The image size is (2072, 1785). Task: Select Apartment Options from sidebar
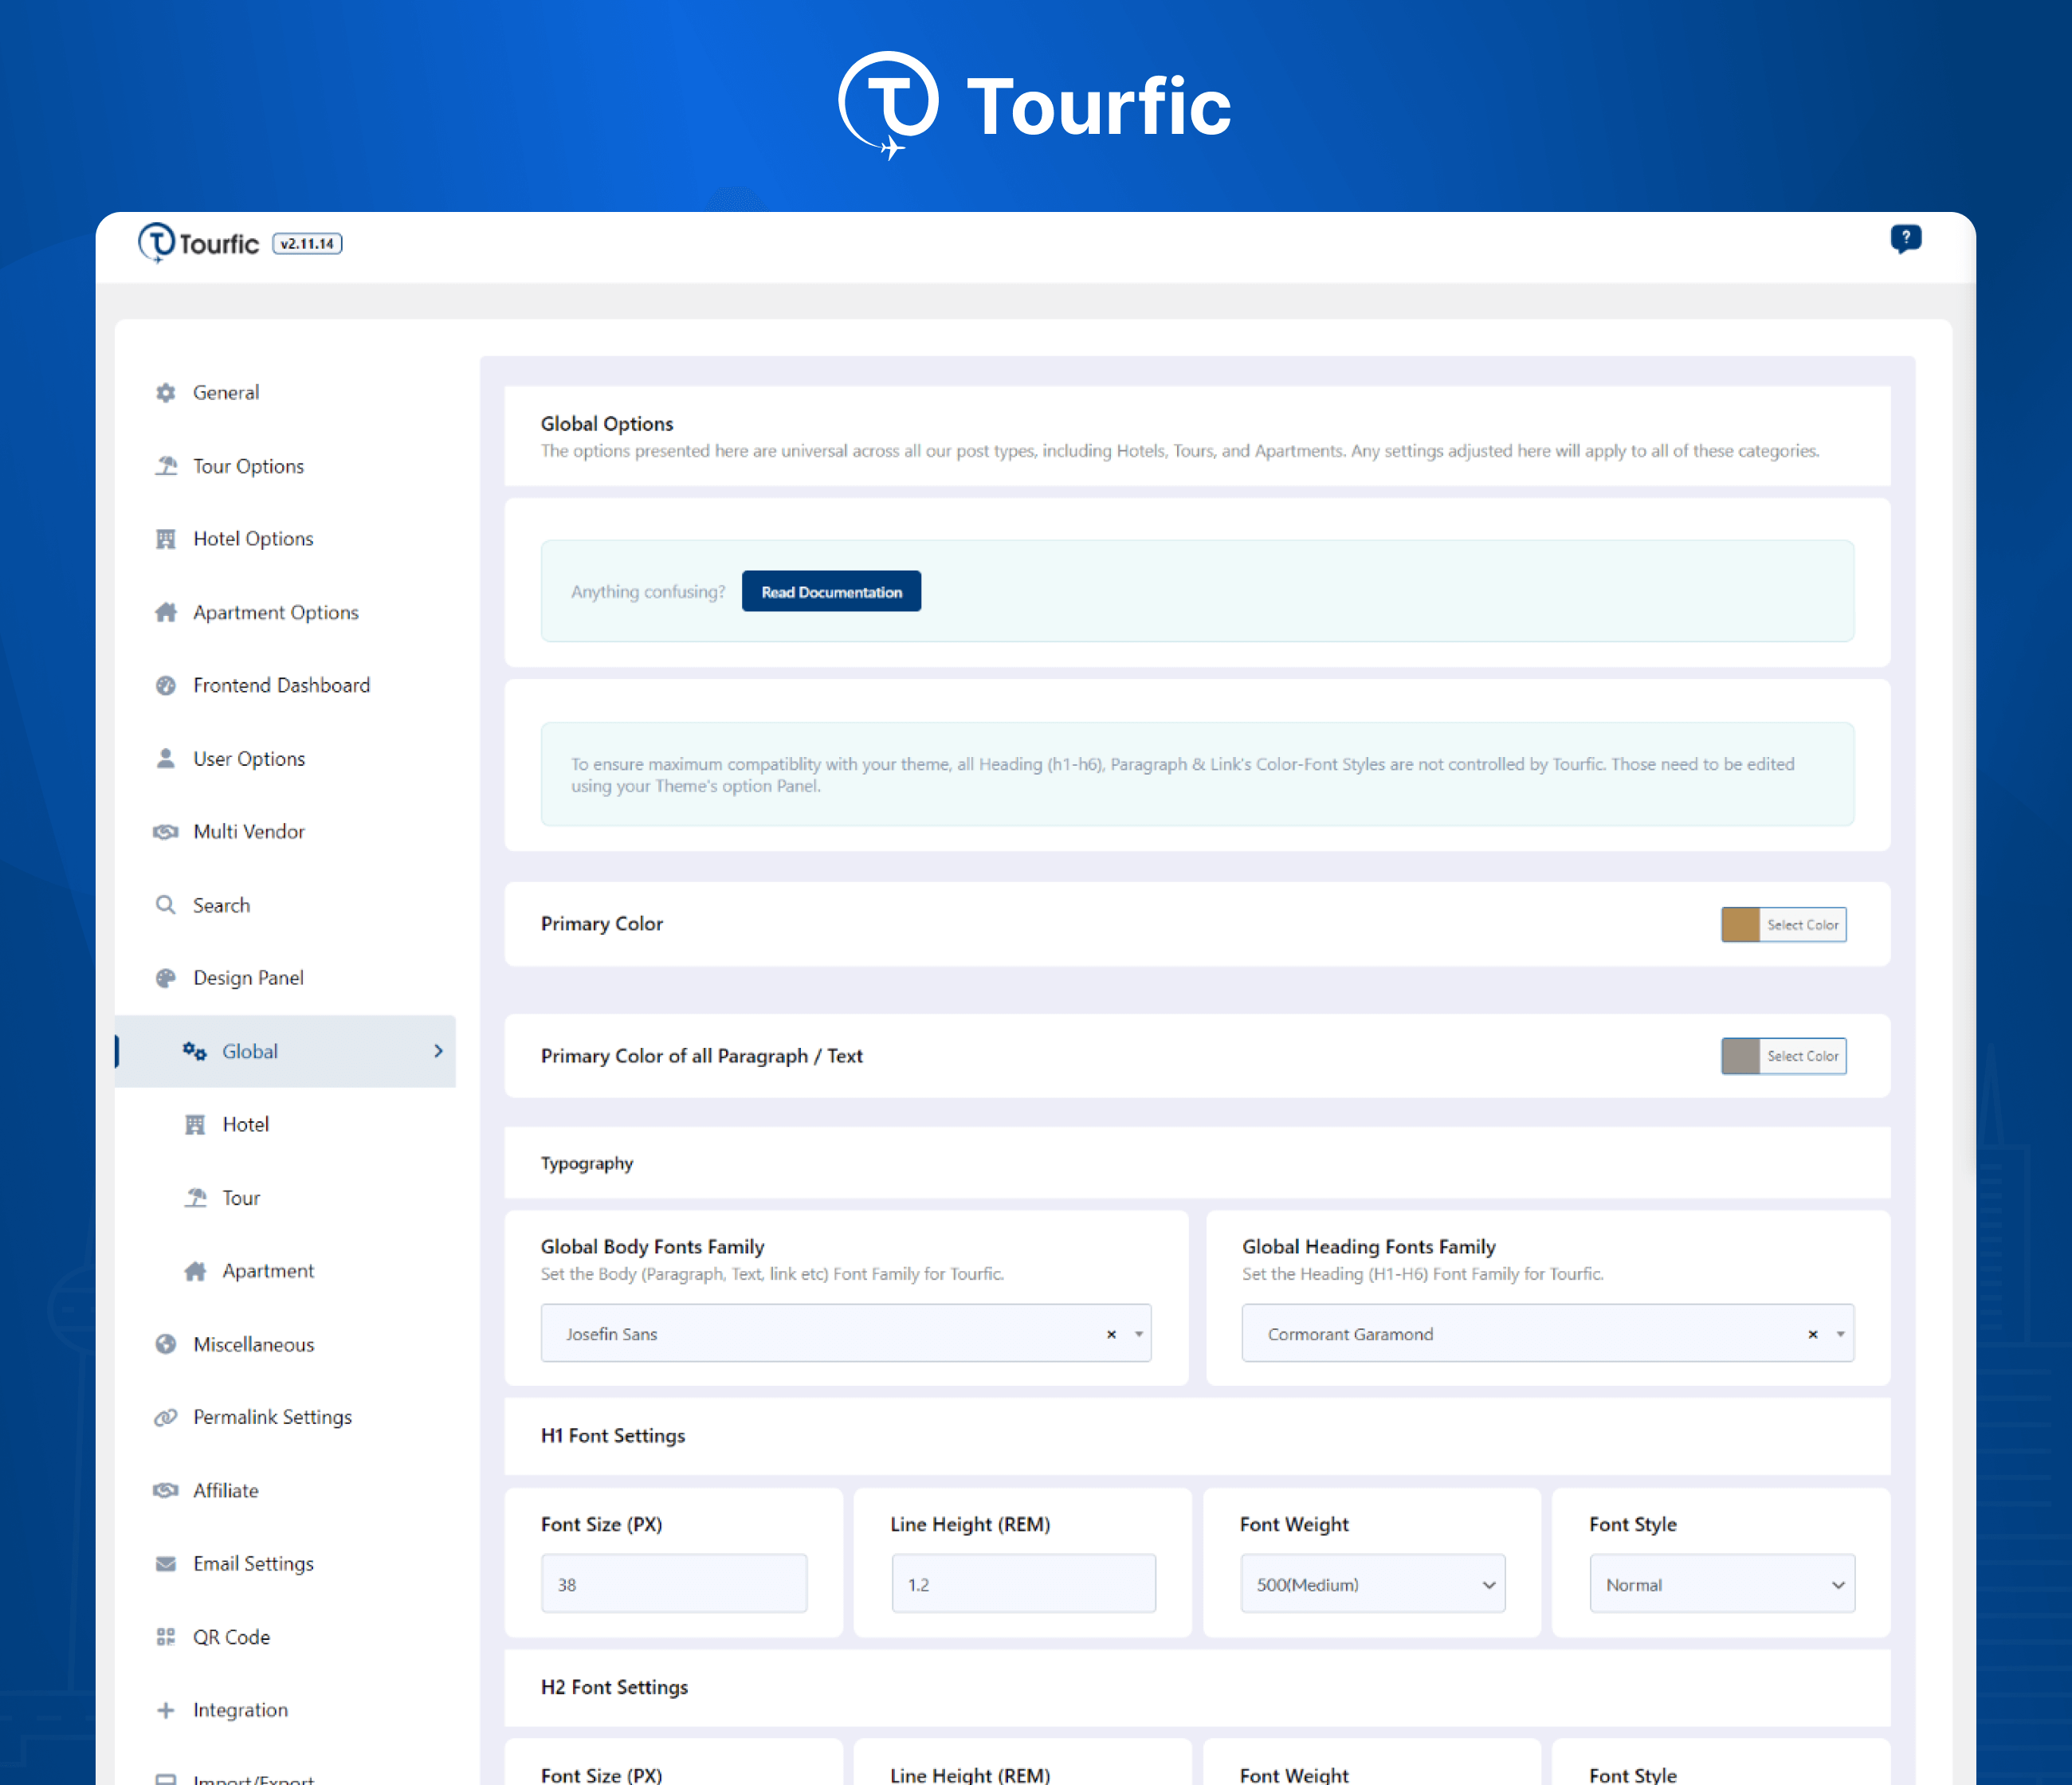point(276,612)
